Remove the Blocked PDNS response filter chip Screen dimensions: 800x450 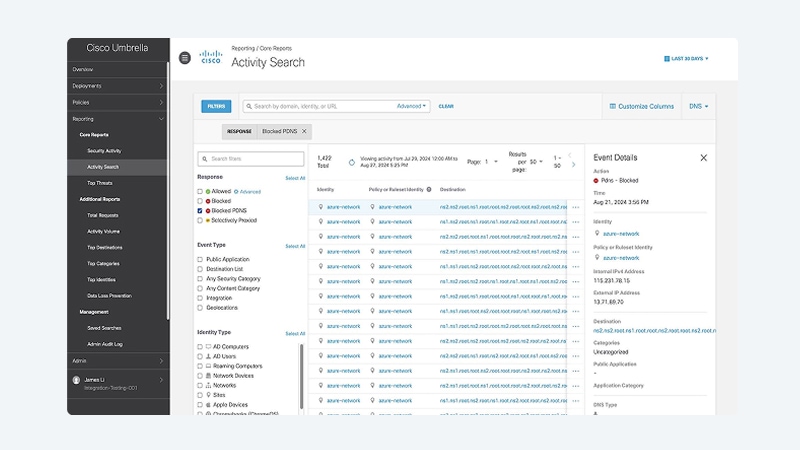pyautogui.click(x=304, y=131)
